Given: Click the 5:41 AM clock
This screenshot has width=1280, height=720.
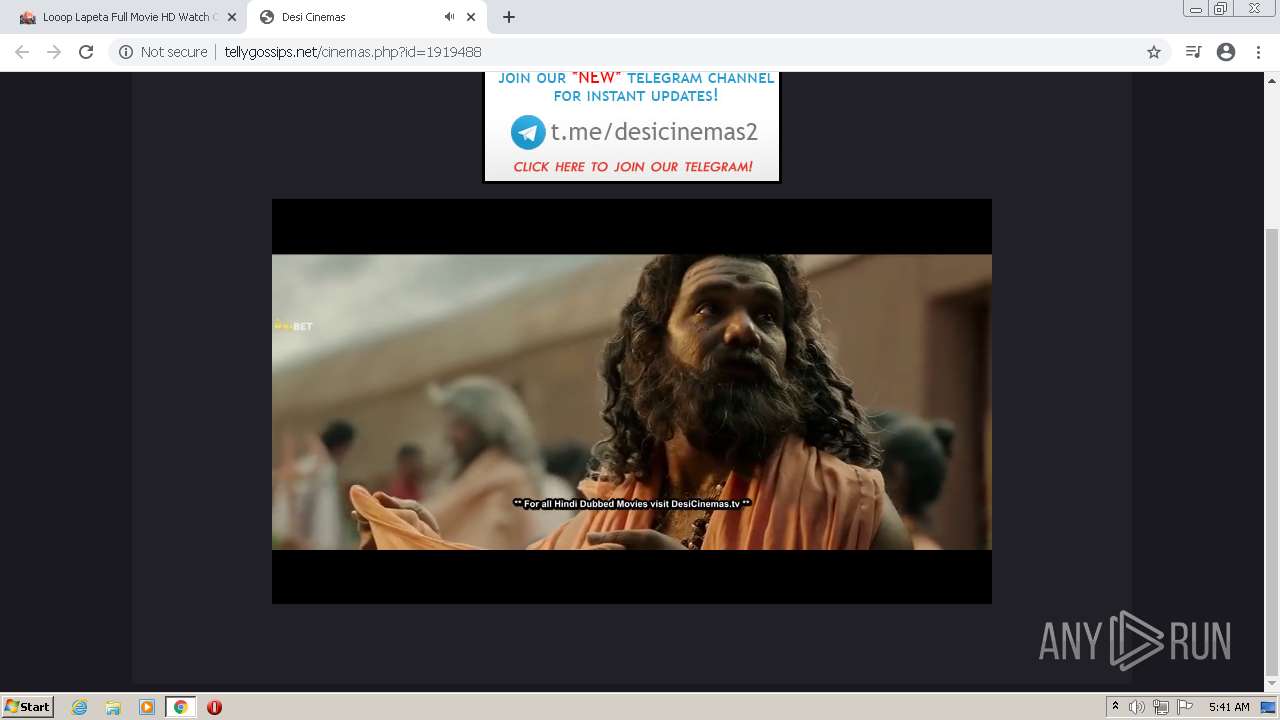Looking at the screenshot, I should pyautogui.click(x=1229, y=707).
